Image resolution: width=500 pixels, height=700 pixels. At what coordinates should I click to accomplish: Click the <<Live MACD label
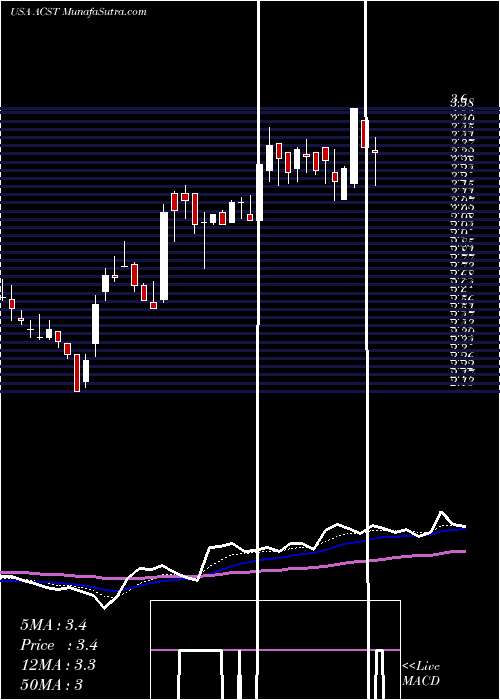click(x=421, y=673)
